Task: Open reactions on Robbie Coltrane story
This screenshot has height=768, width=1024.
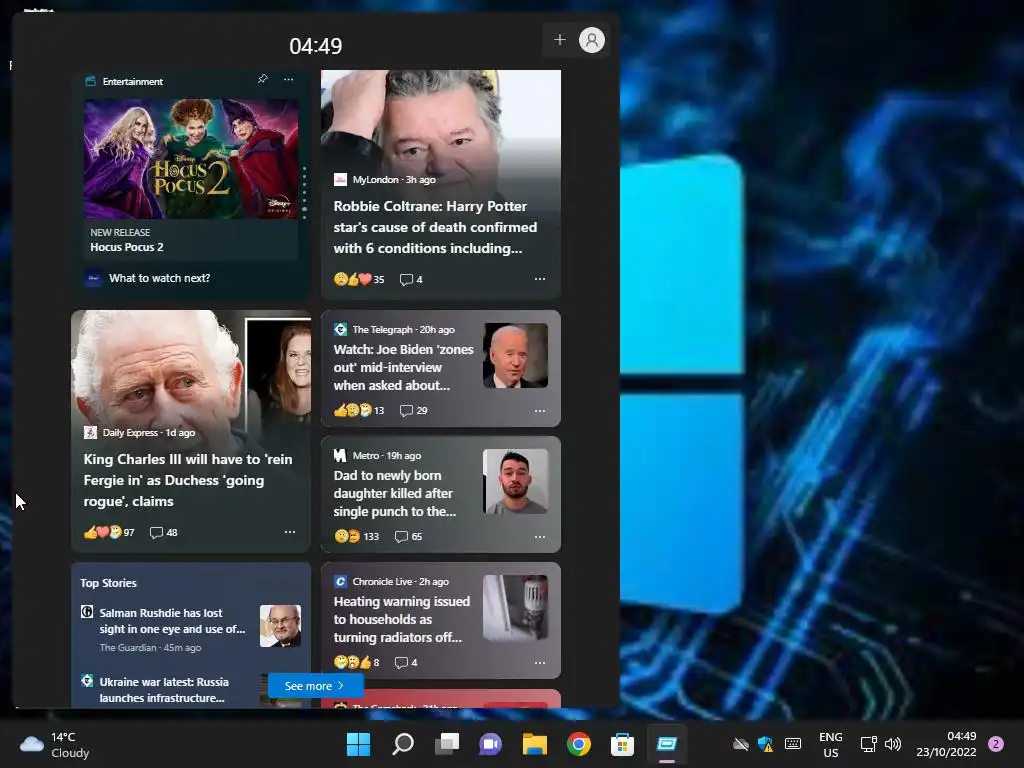Action: click(359, 280)
